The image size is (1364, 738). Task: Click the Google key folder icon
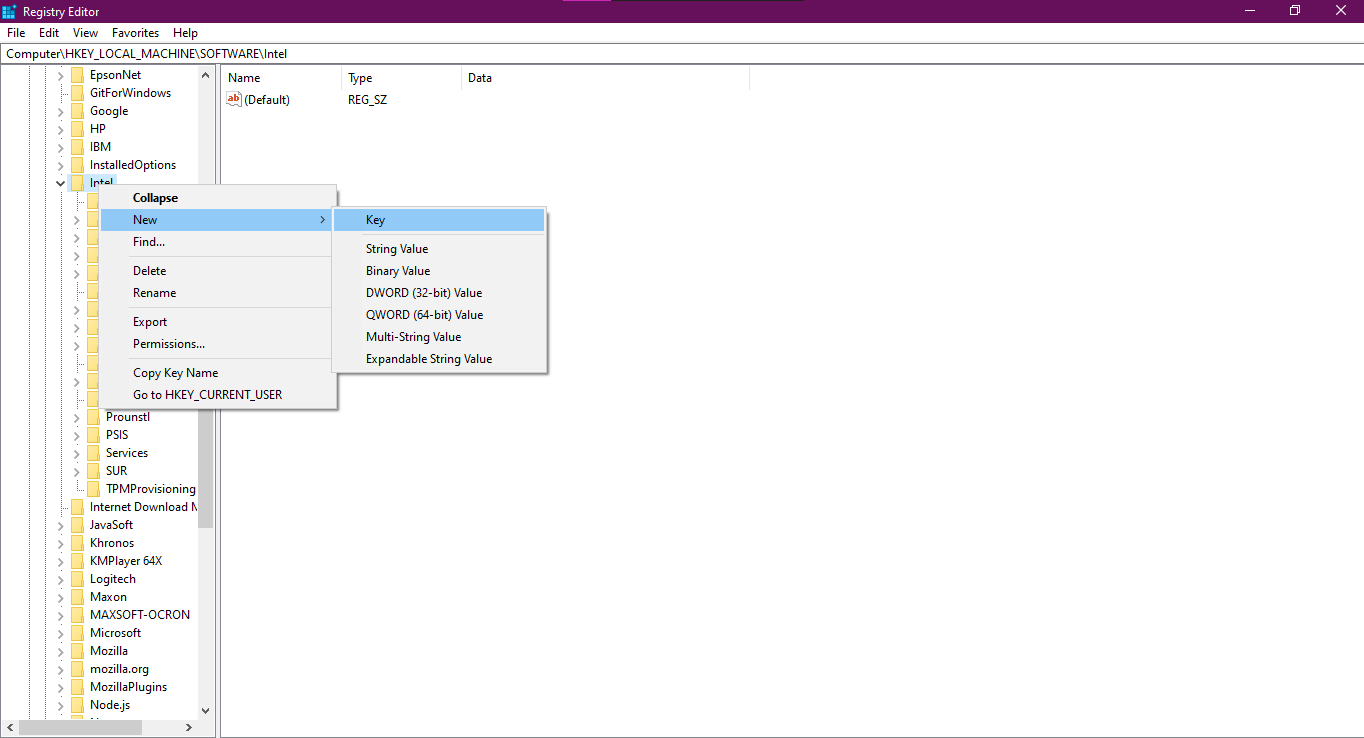coord(79,111)
